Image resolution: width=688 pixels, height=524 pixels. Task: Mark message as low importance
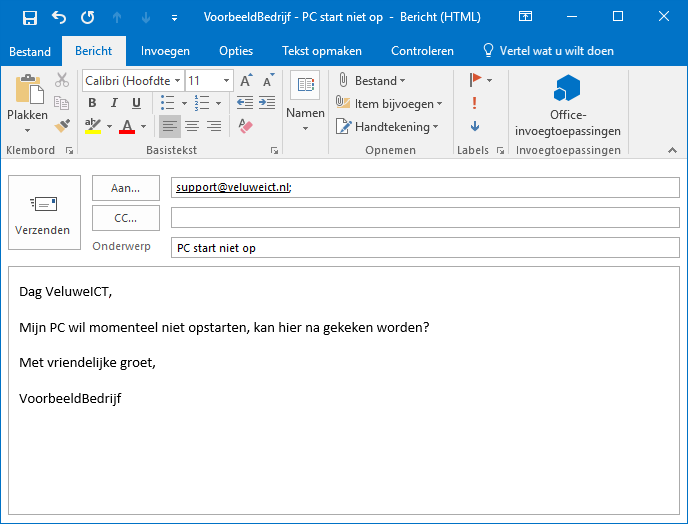pyautogui.click(x=475, y=126)
